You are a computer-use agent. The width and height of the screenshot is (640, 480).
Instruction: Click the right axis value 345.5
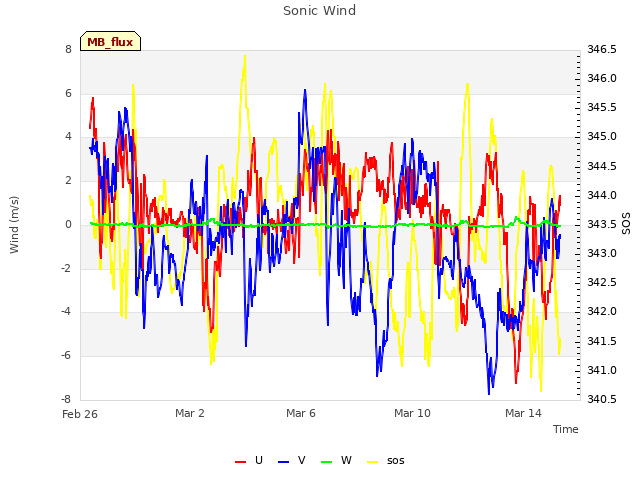[x=602, y=108]
